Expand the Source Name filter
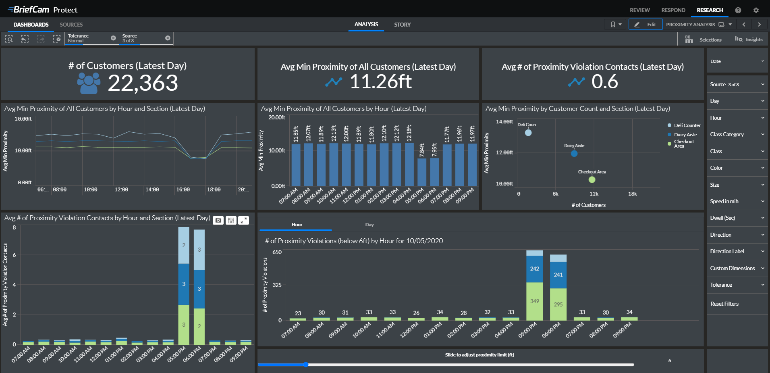The width and height of the screenshot is (770, 373). 736,84
